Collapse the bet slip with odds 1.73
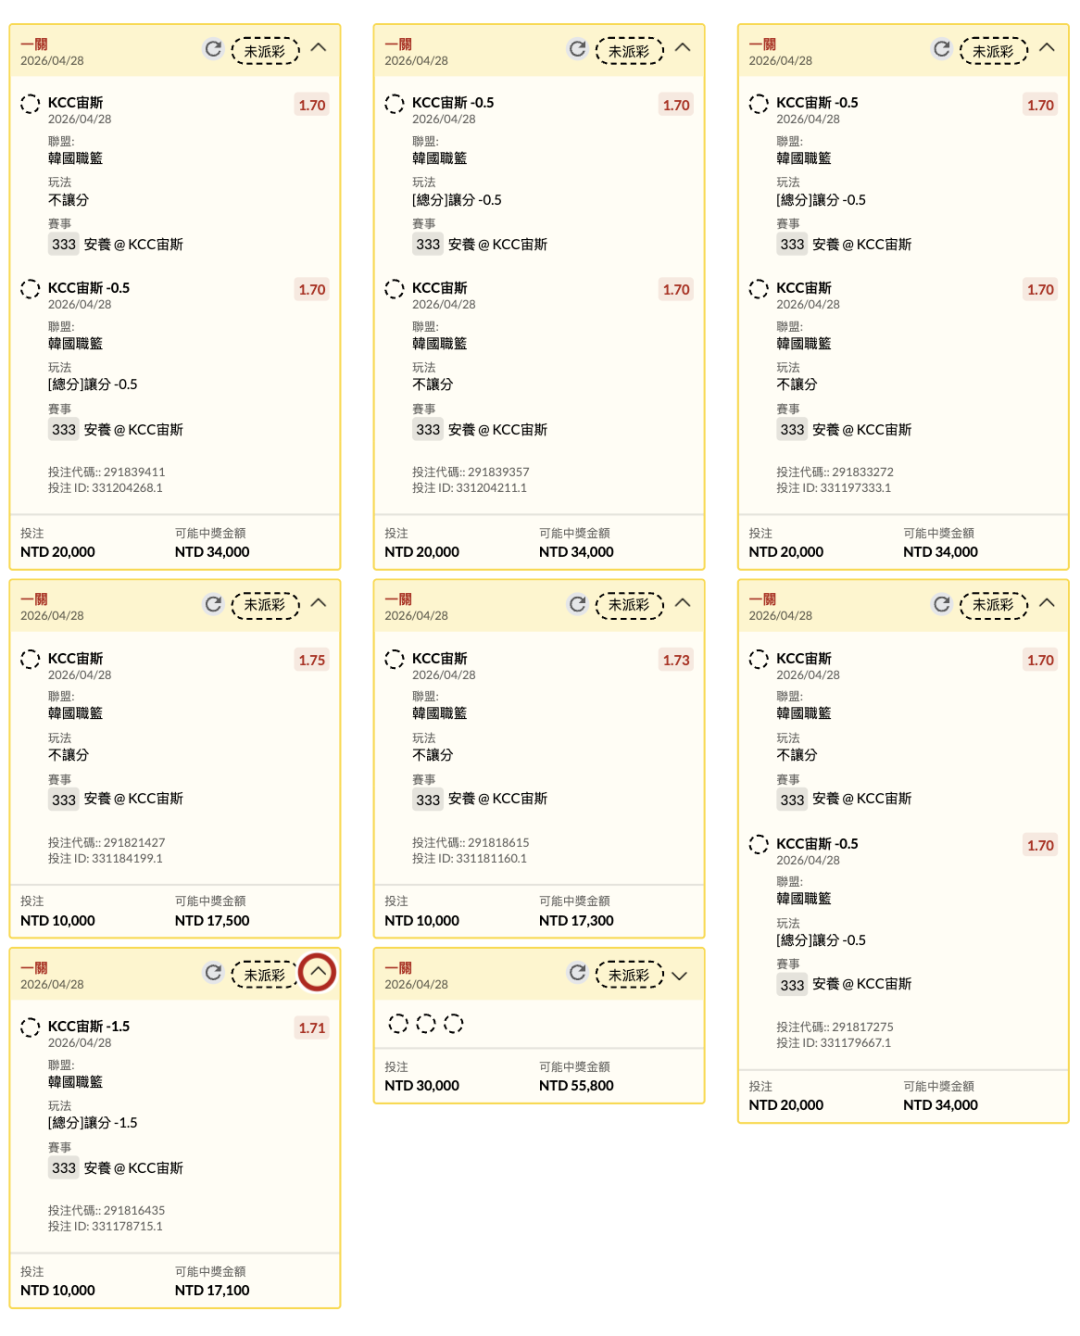Image resolution: width=1080 pixels, height=1336 pixels. tap(682, 603)
